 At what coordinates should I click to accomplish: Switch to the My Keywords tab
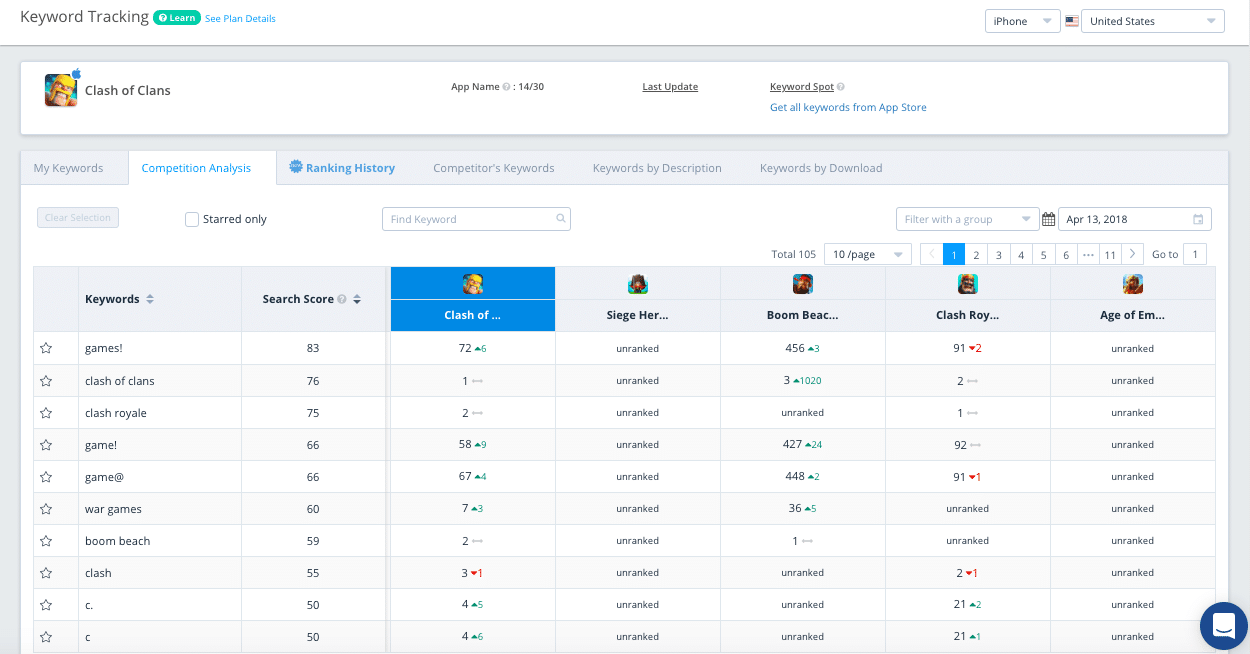pyautogui.click(x=68, y=168)
